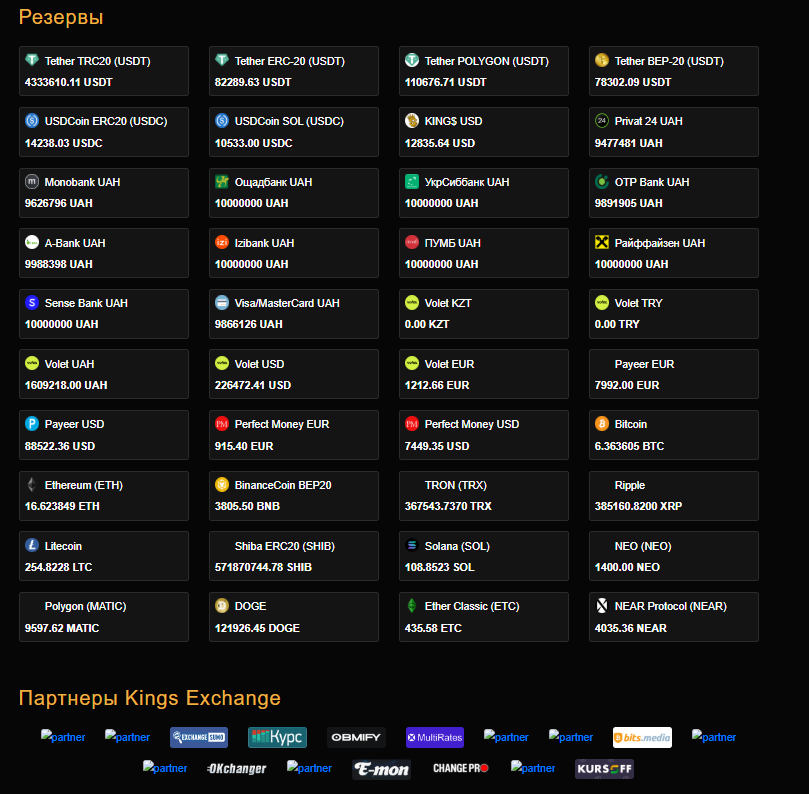Image resolution: width=809 pixels, height=794 pixels.
Task: Click the Monobank logo icon
Action: [32, 181]
